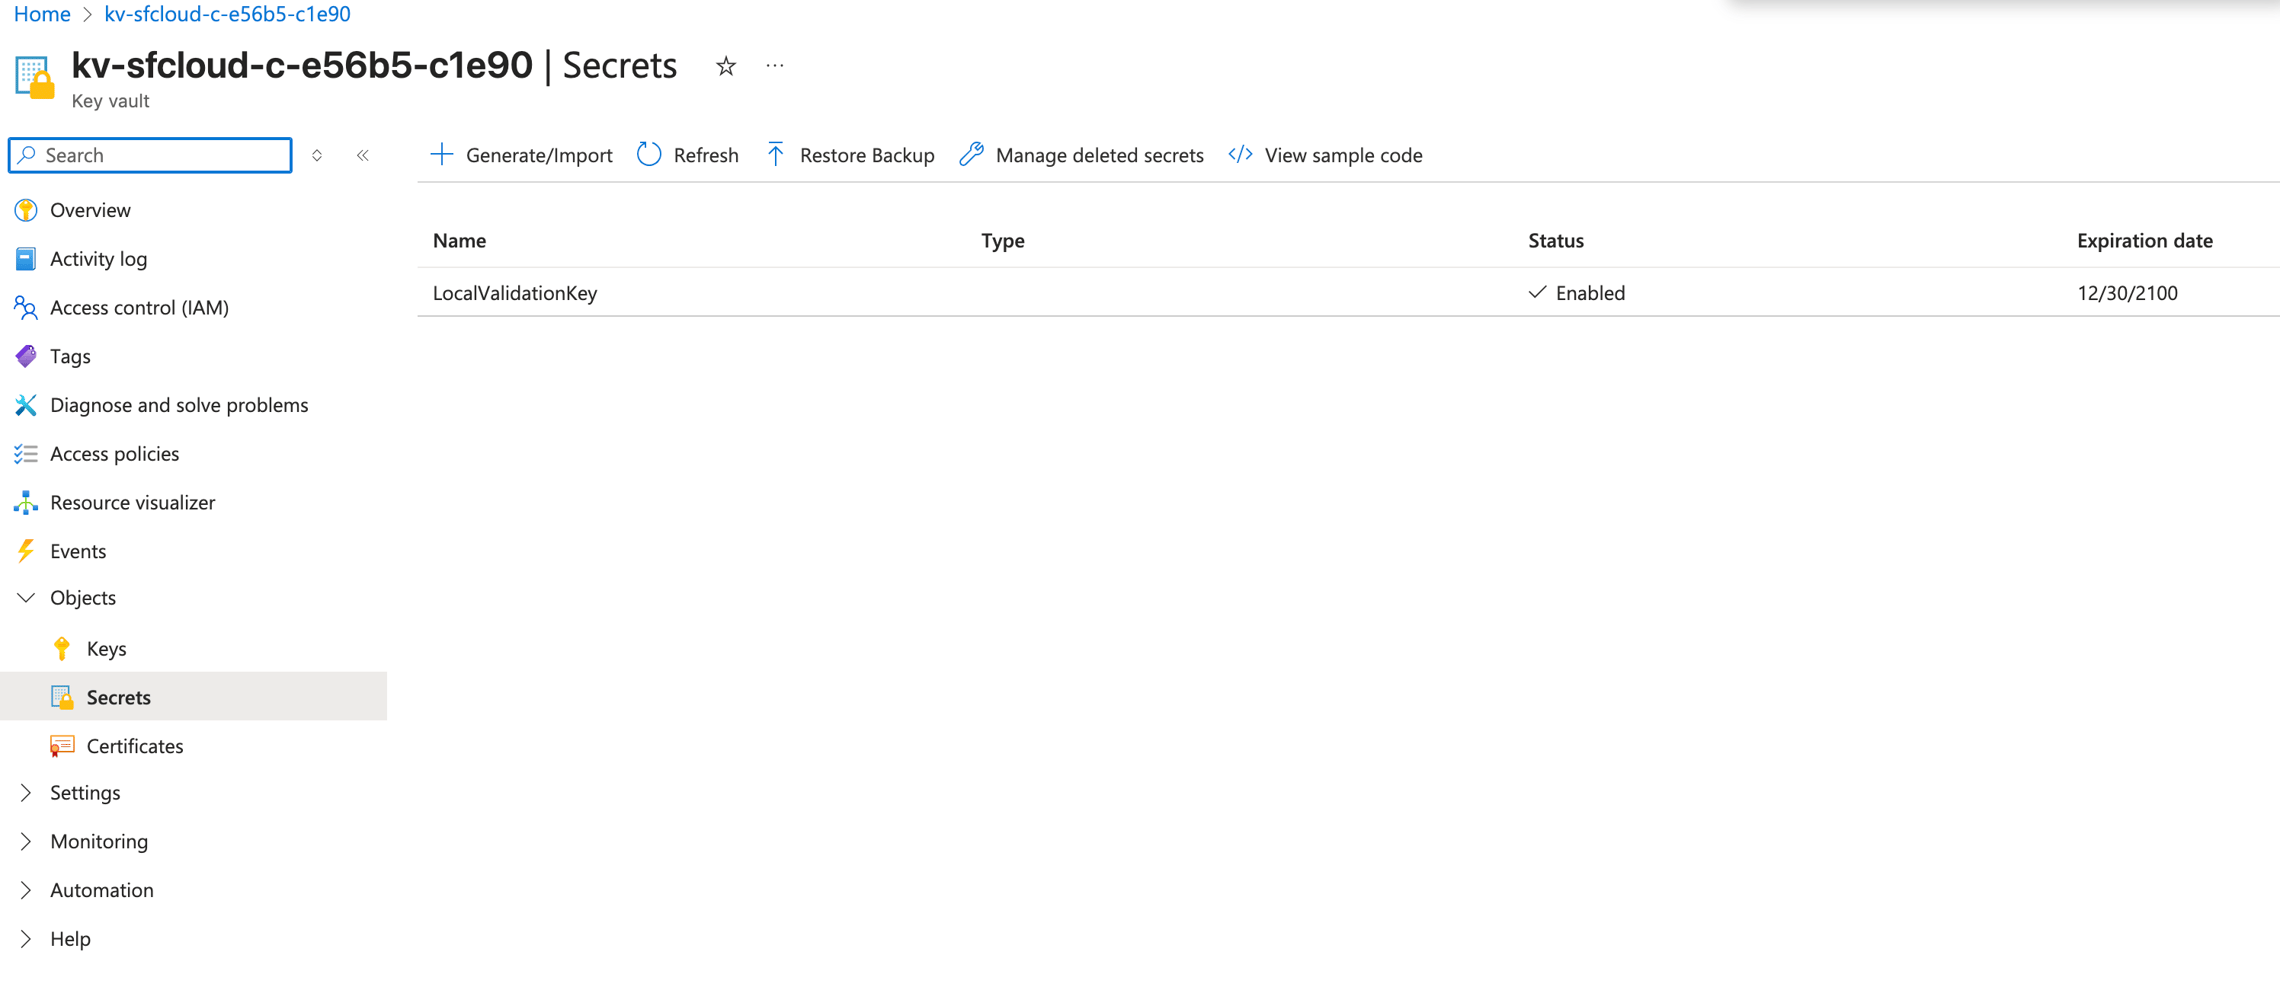2280x990 pixels.
Task: Click the Certificates icon
Action: tap(62, 746)
